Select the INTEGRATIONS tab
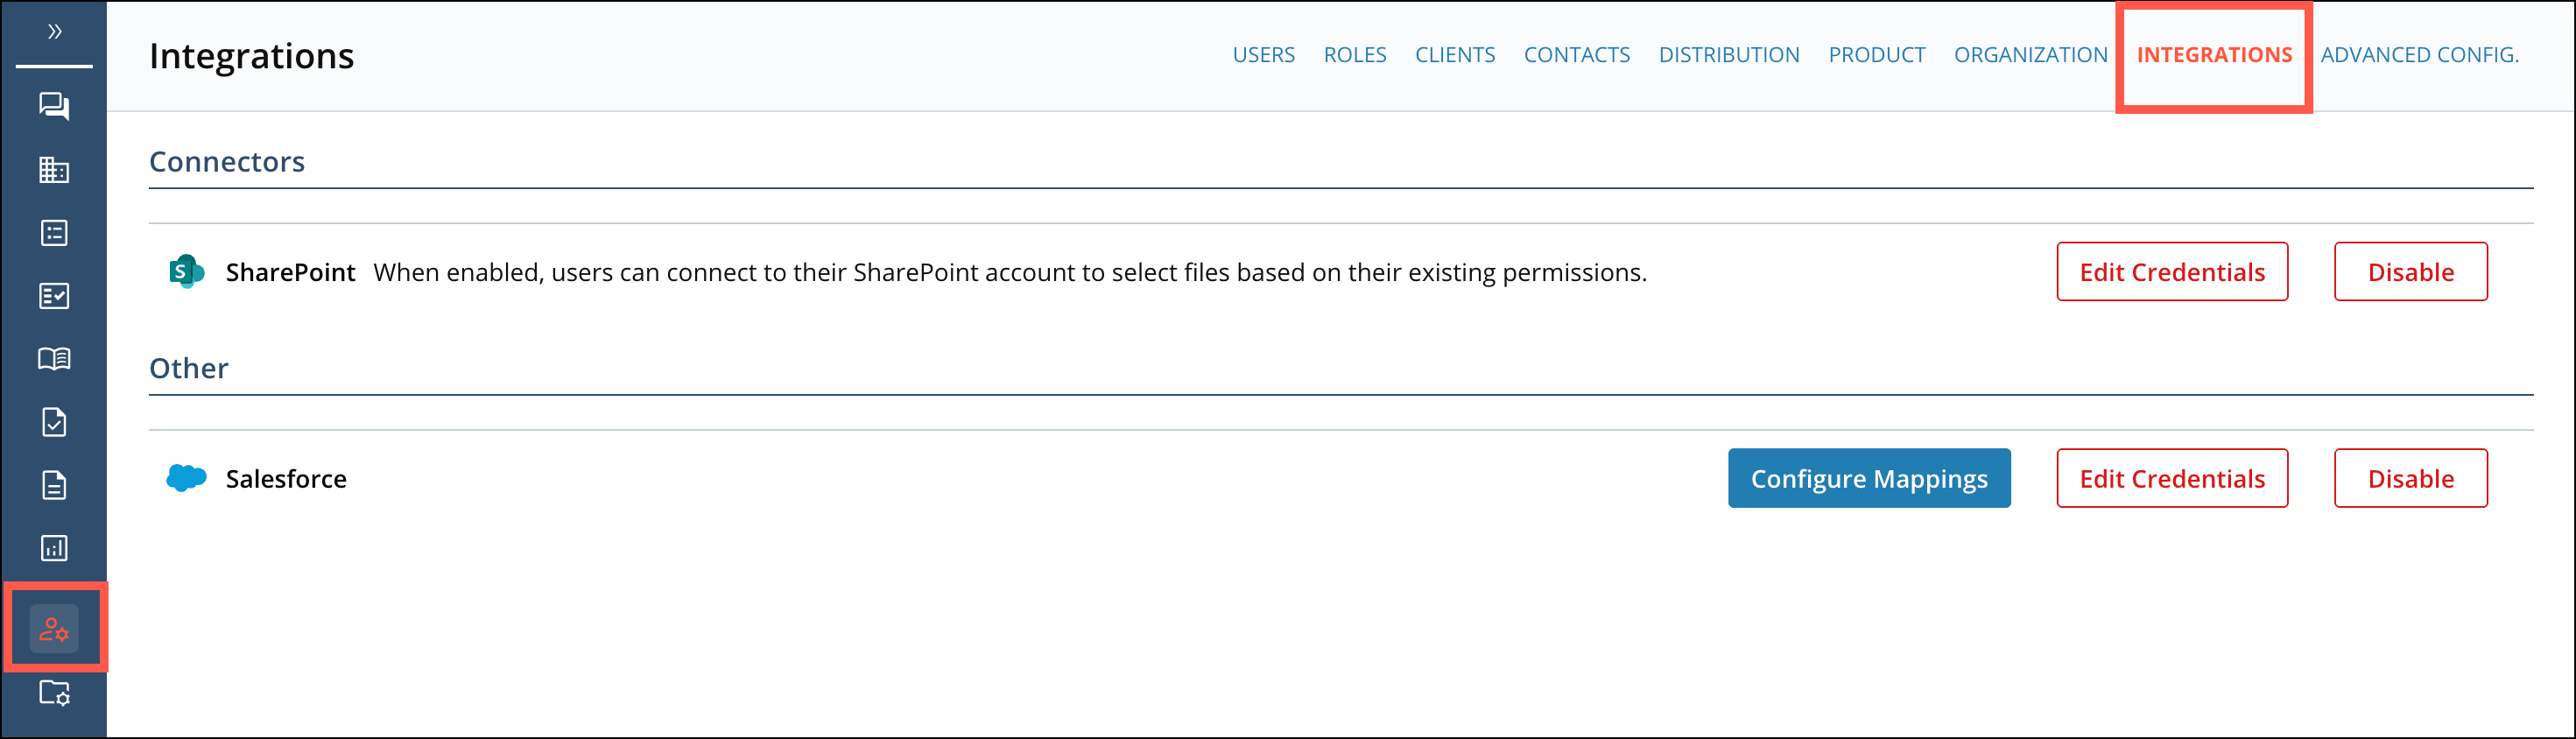This screenshot has height=739, width=2576. (x=2214, y=55)
